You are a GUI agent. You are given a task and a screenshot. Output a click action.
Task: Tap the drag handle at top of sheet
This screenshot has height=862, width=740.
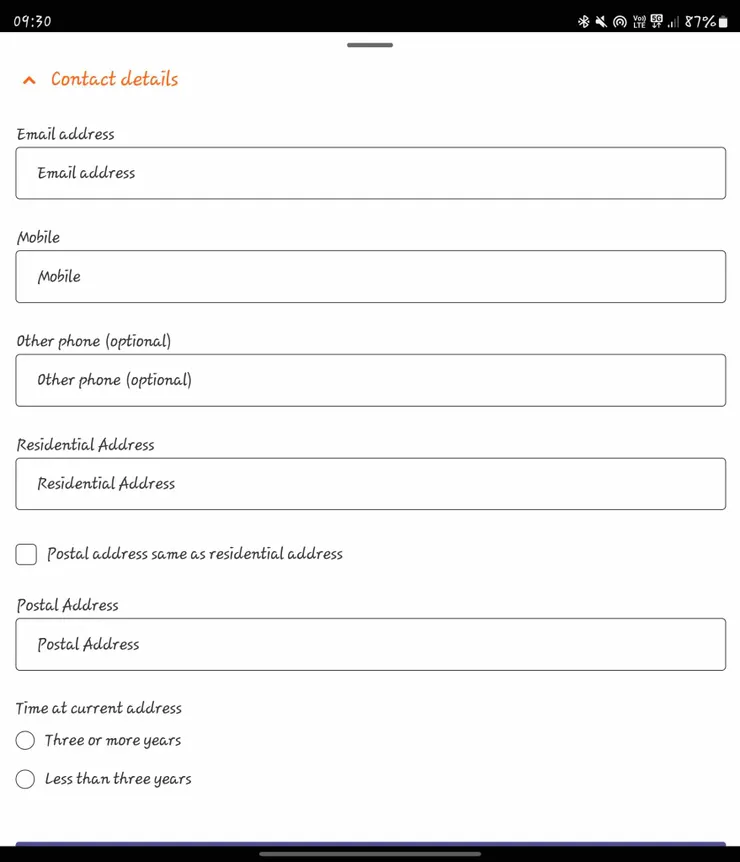(370, 45)
